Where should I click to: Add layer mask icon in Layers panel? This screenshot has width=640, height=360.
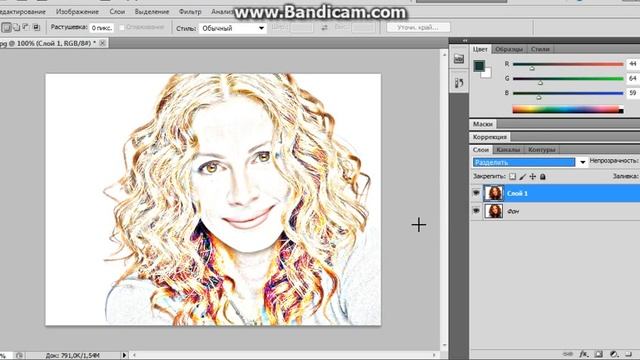click(x=599, y=354)
